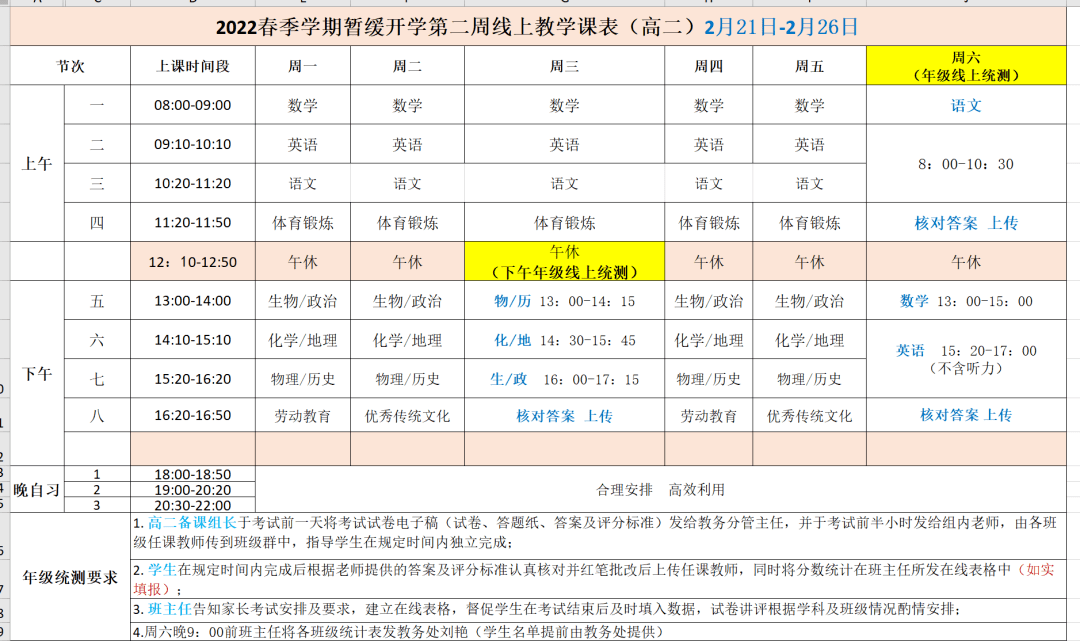The height and width of the screenshot is (641, 1080).
Task: Click the 合理安排 高效利用 merged cell
Action: point(660,489)
